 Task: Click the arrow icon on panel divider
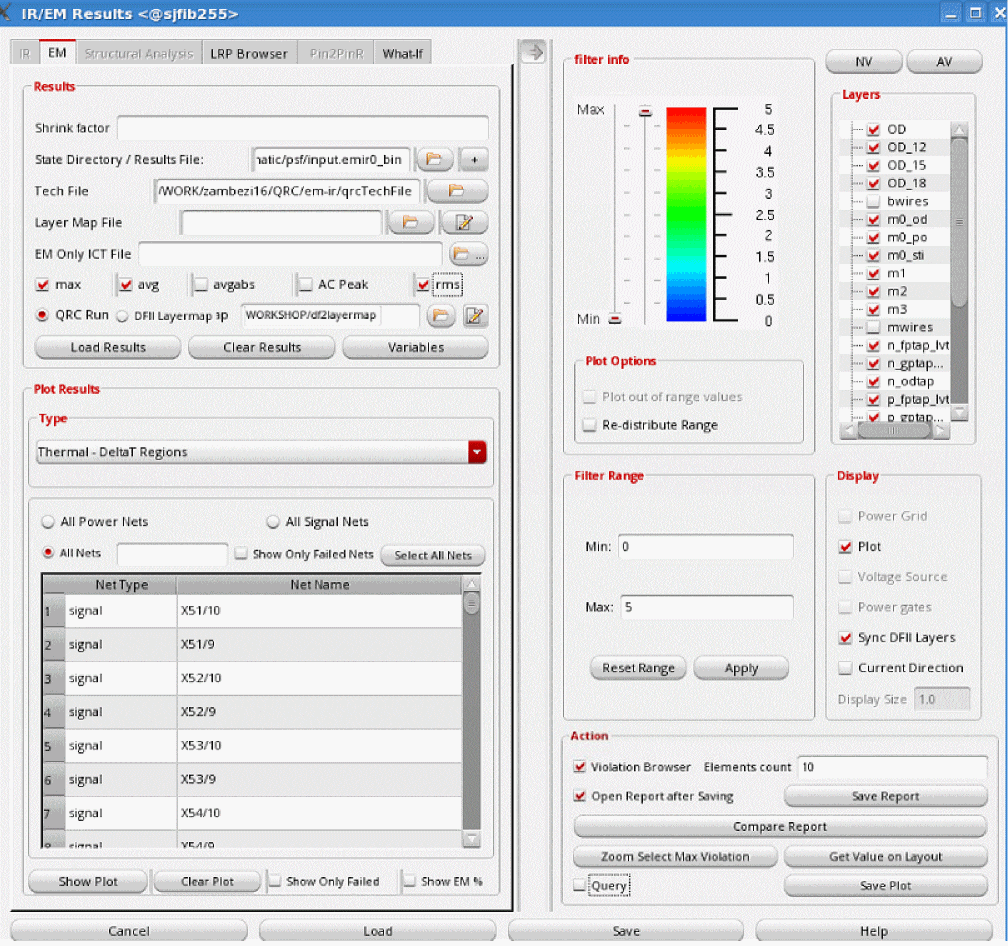pos(534,53)
